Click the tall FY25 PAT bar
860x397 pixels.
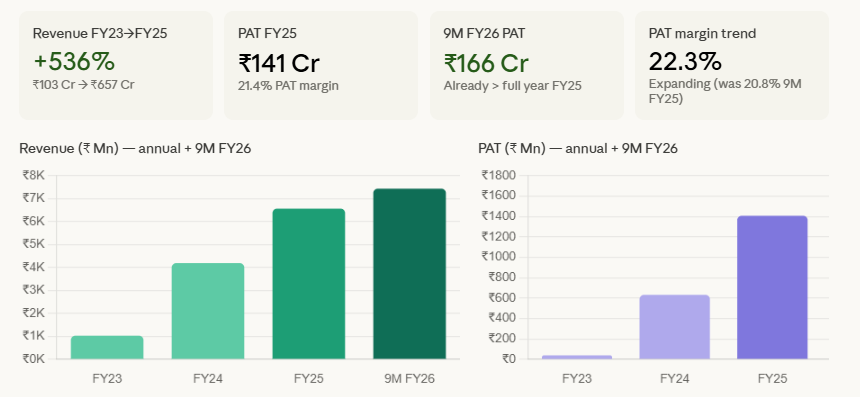pos(772,288)
